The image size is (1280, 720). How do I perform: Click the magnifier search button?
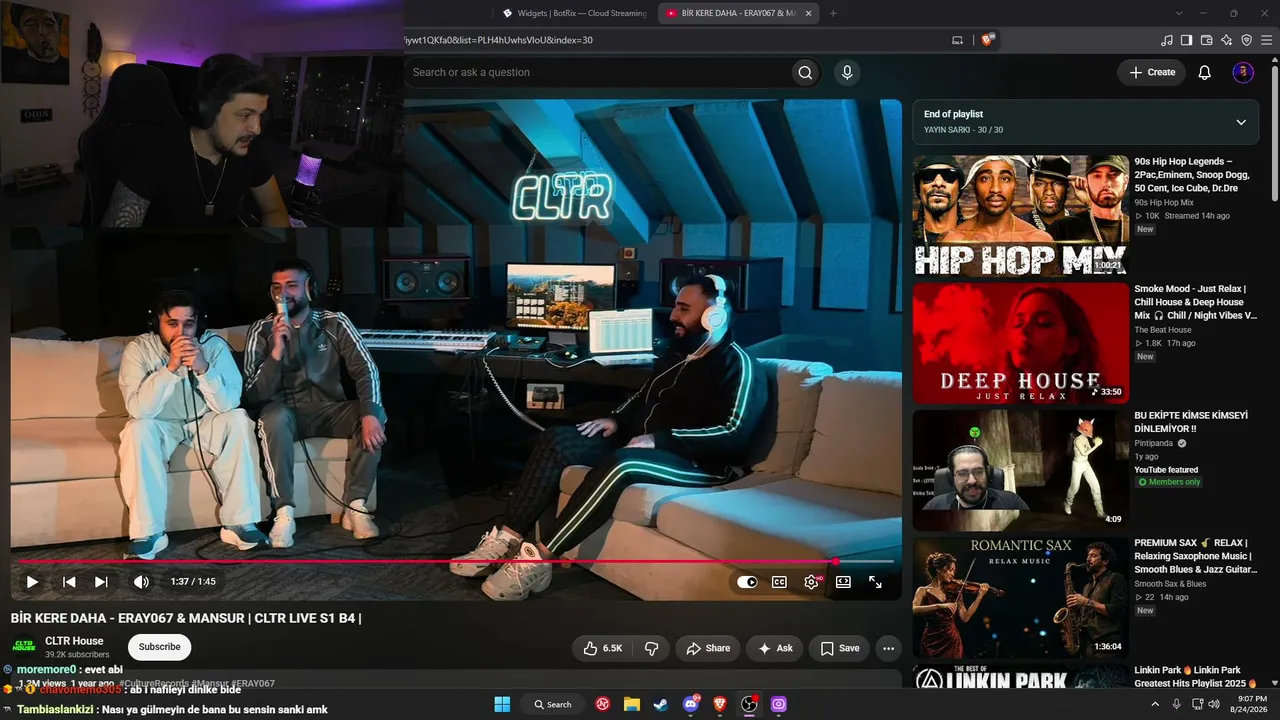[805, 72]
